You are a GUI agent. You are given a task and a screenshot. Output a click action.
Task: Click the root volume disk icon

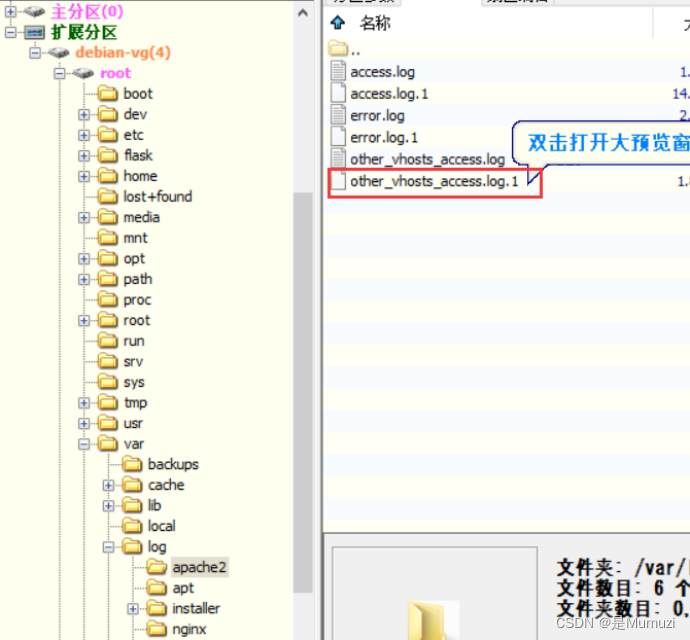pos(83,73)
